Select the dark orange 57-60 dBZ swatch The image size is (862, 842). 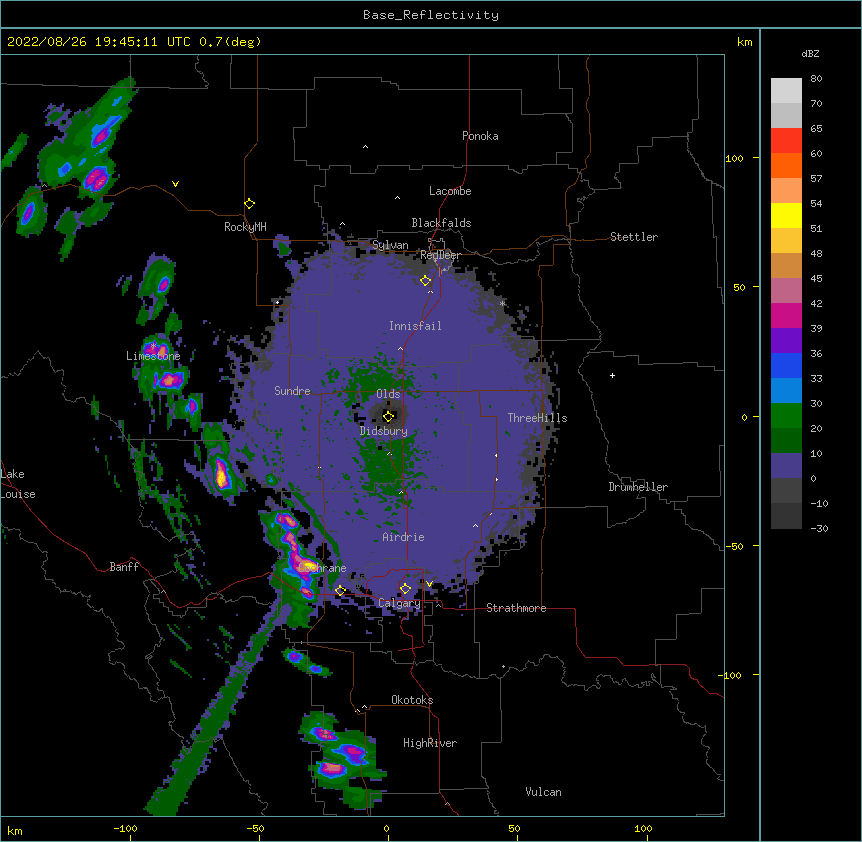pyautogui.click(x=786, y=165)
